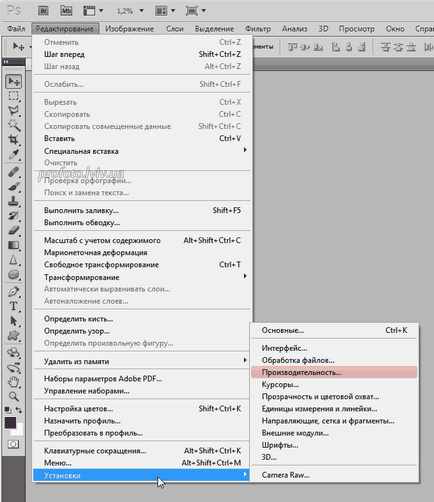
Task: Select the Zoom tool
Action: pyautogui.click(x=14, y=396)
